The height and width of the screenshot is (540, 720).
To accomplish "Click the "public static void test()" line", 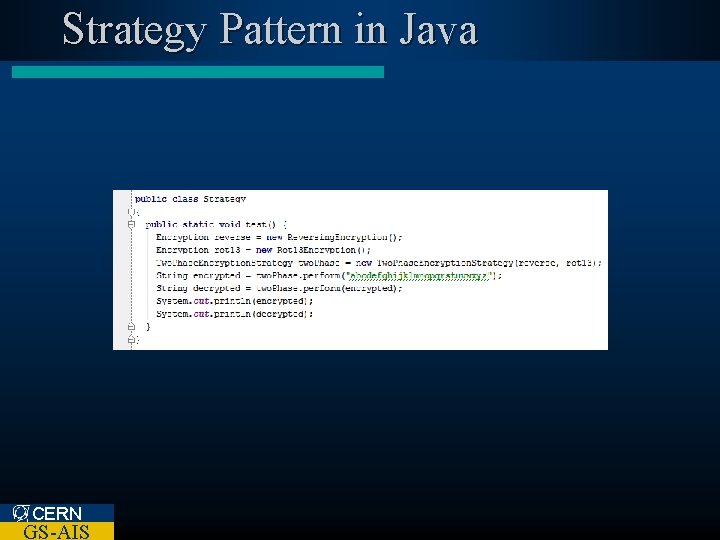I will click(x=216, y=225).
